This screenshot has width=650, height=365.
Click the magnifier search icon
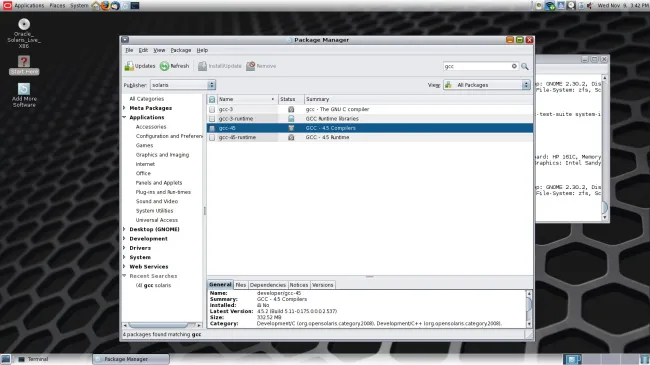525,66
